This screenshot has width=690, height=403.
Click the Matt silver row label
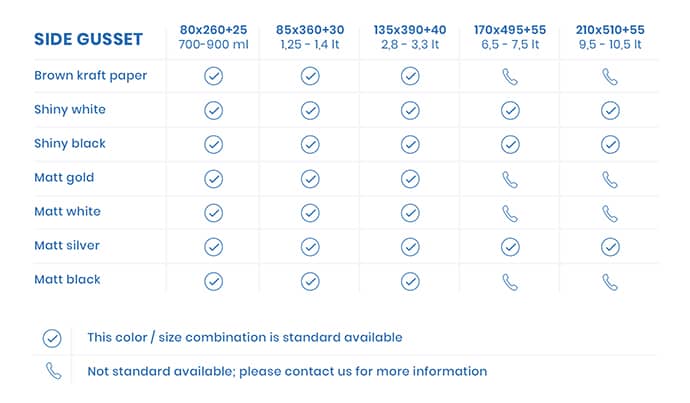(67, 245)
